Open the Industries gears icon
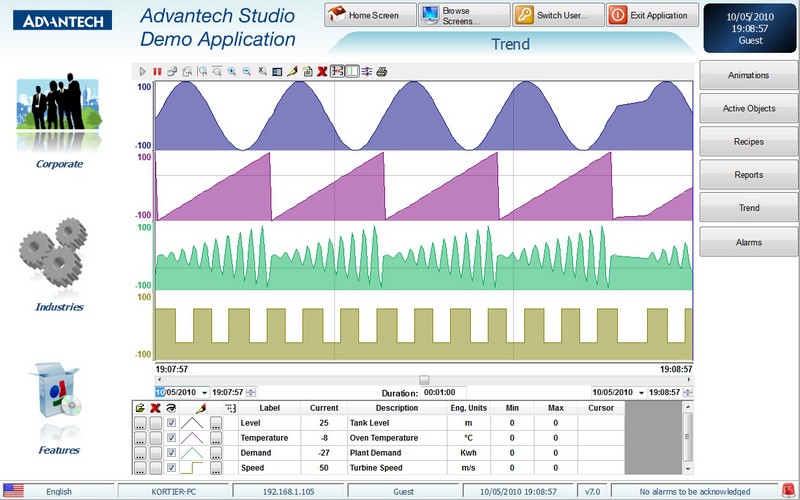Viewport: 800px width, 500px height. (x=53, y=252)
